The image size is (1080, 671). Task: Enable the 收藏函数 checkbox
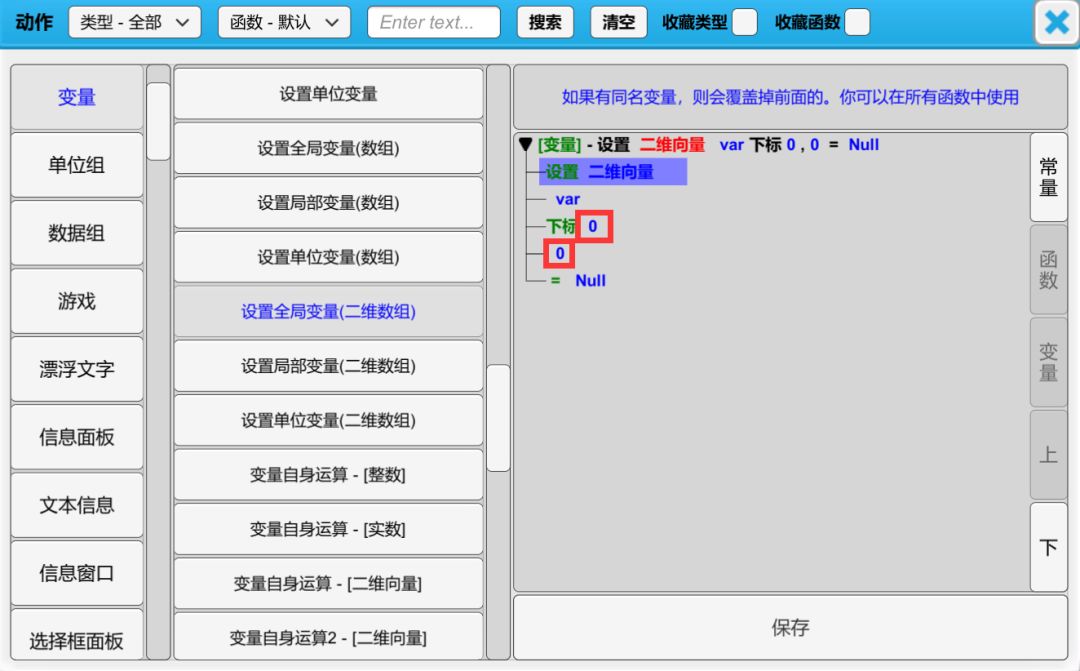pos(857,23)
